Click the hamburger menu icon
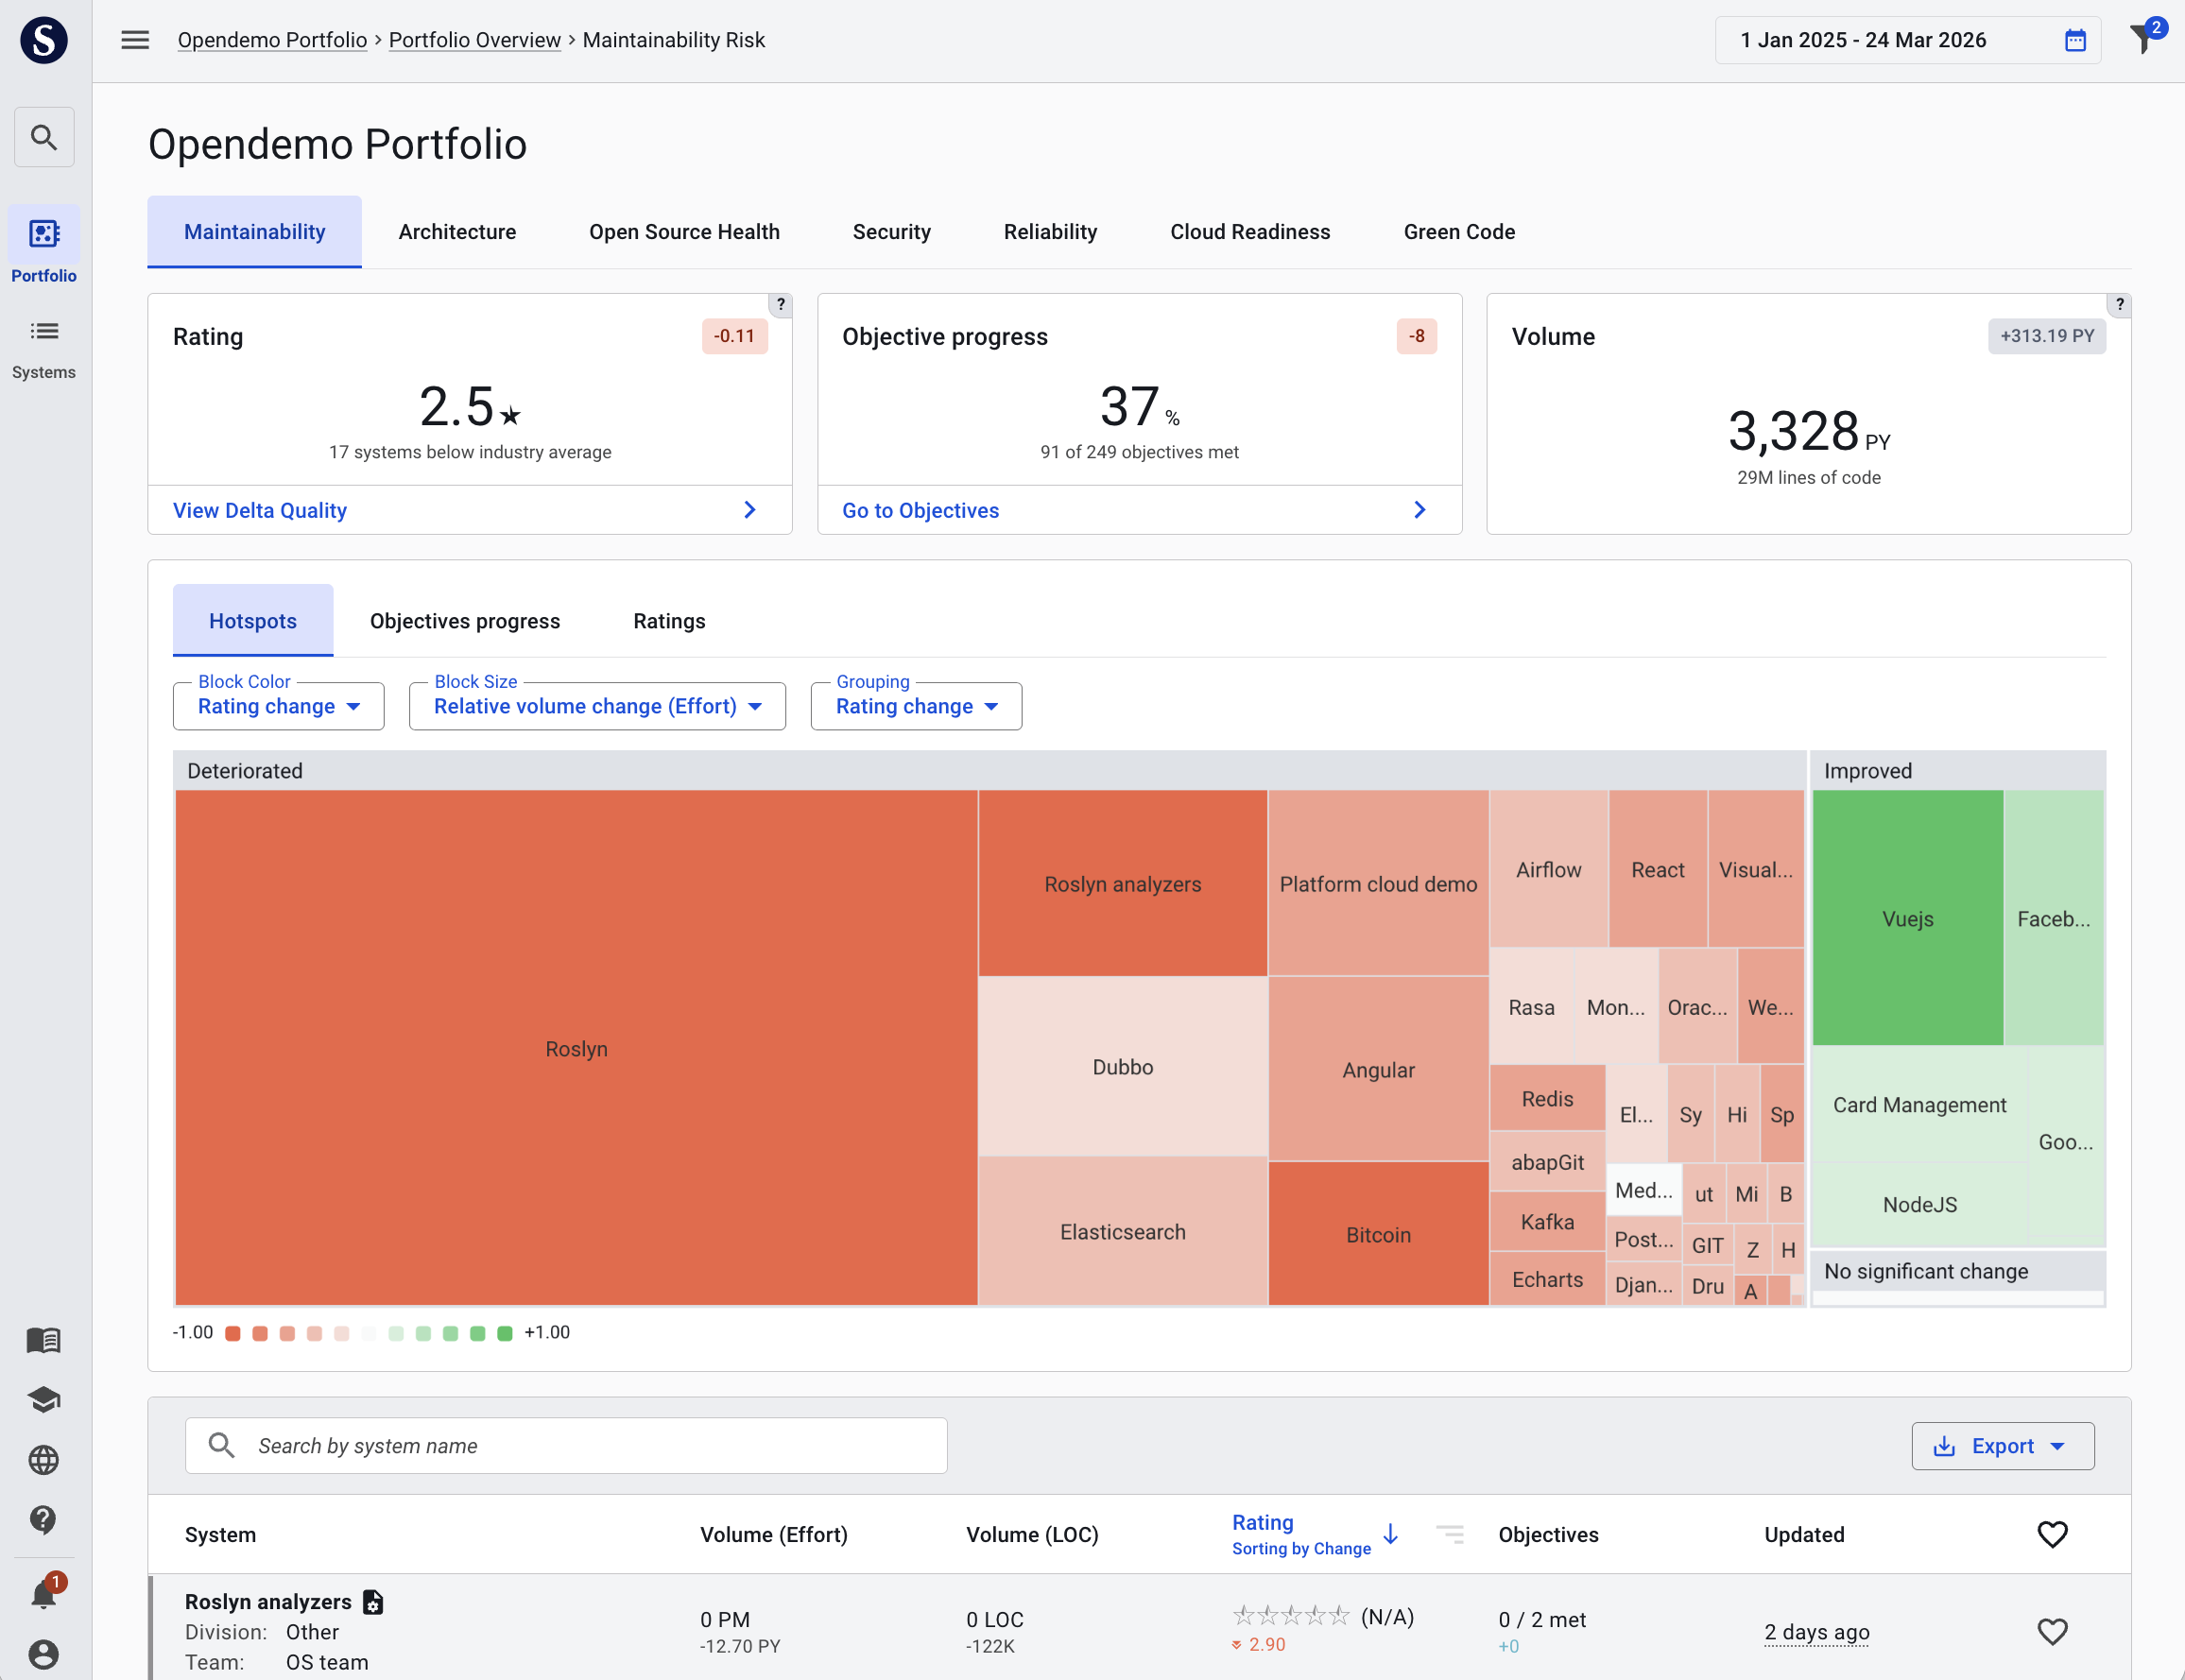This screenshot has height=1680, width=2185. coord(135,40)
